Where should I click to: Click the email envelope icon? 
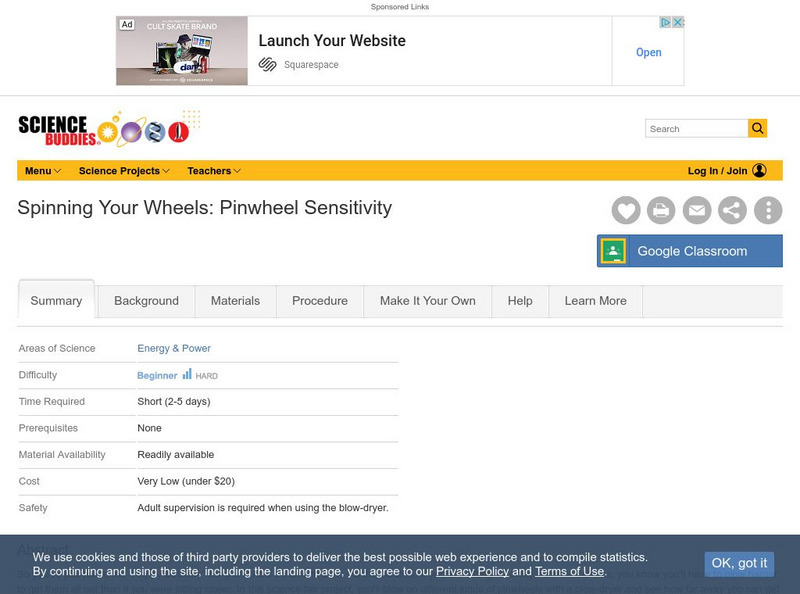coord(697,210)
